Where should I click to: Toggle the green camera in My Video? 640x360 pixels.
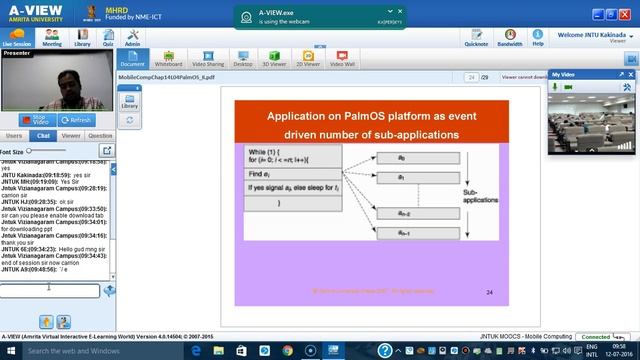[x=568, y=87]
